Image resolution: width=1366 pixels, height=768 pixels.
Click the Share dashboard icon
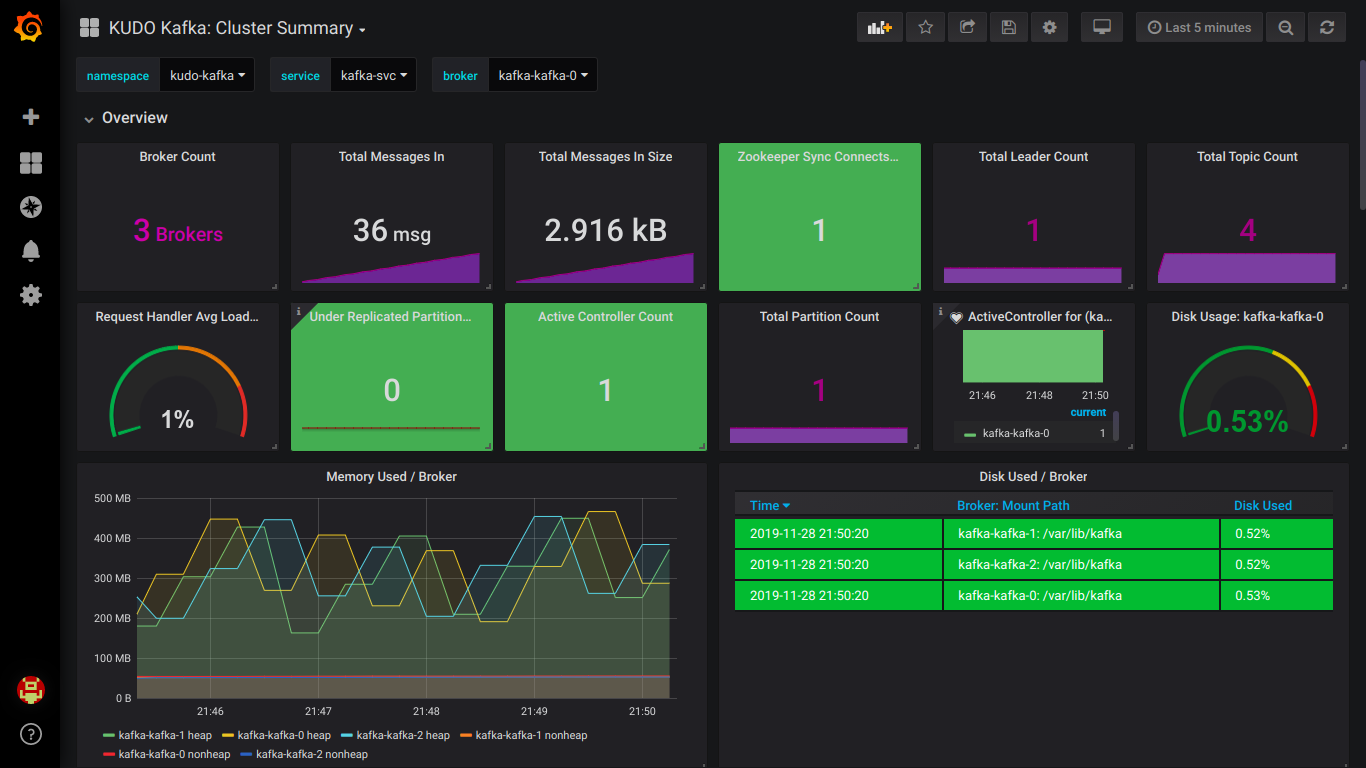coord(967,27)
